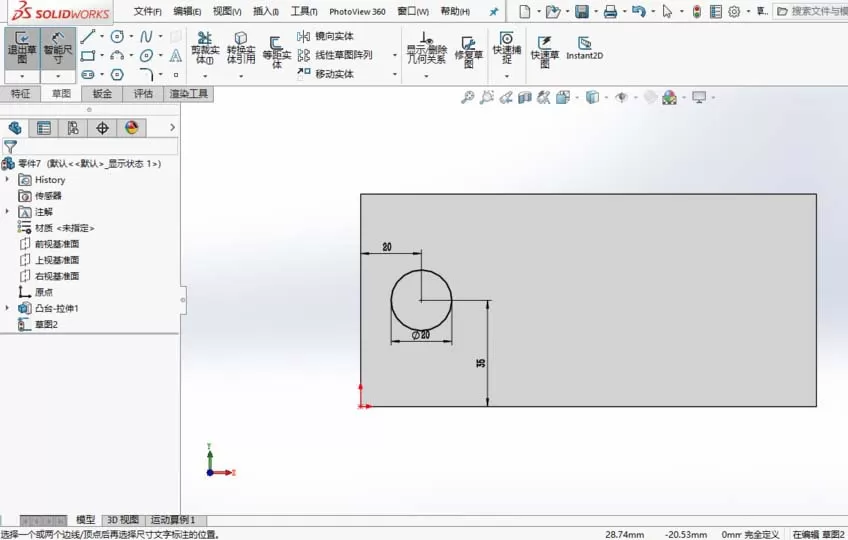Image resolution: width=848 pixels, height=540 pixels.
Task: Click the pin icon to pin menu bar
Action: 494,11
